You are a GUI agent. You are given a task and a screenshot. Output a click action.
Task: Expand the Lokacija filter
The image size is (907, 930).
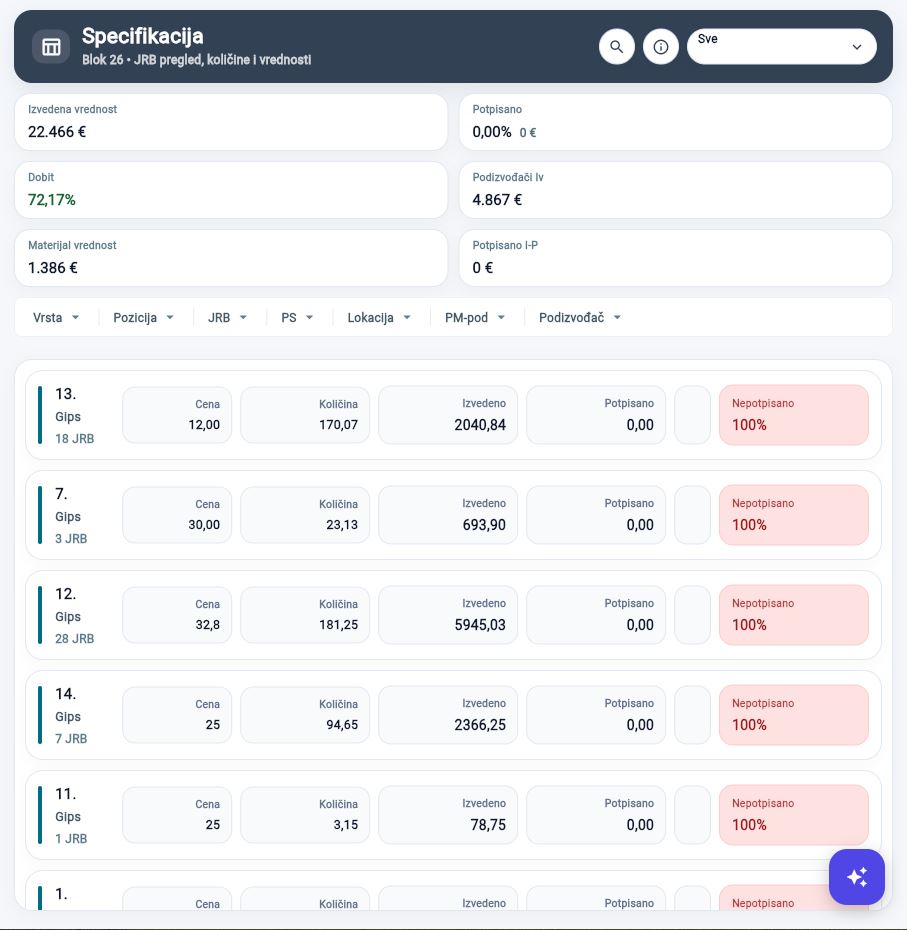379,317
